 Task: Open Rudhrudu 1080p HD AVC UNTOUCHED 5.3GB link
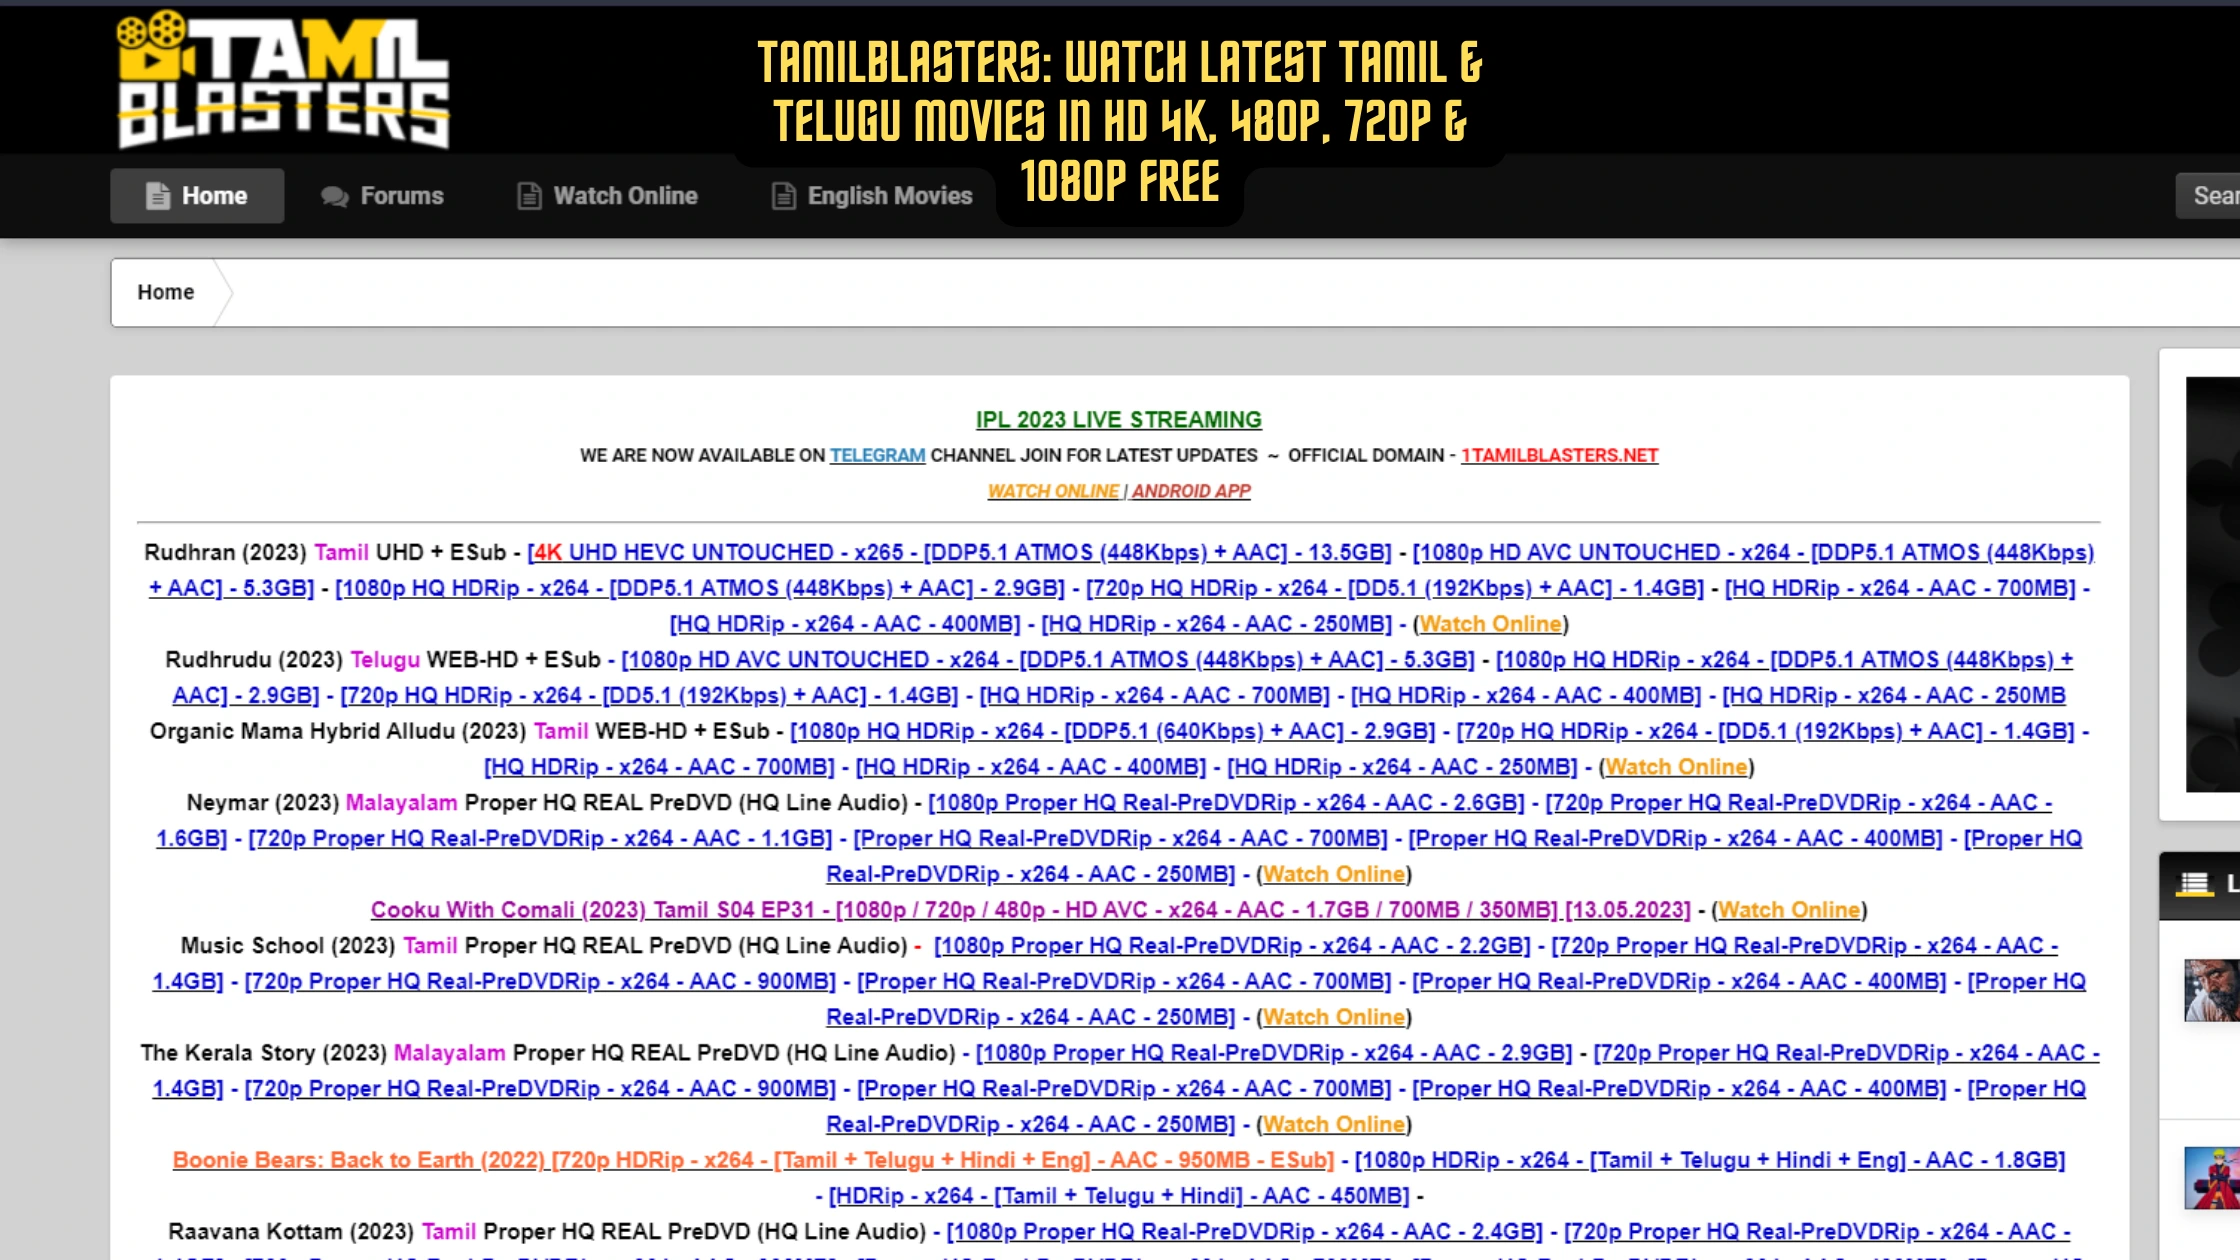click(x=1048, y=661)
